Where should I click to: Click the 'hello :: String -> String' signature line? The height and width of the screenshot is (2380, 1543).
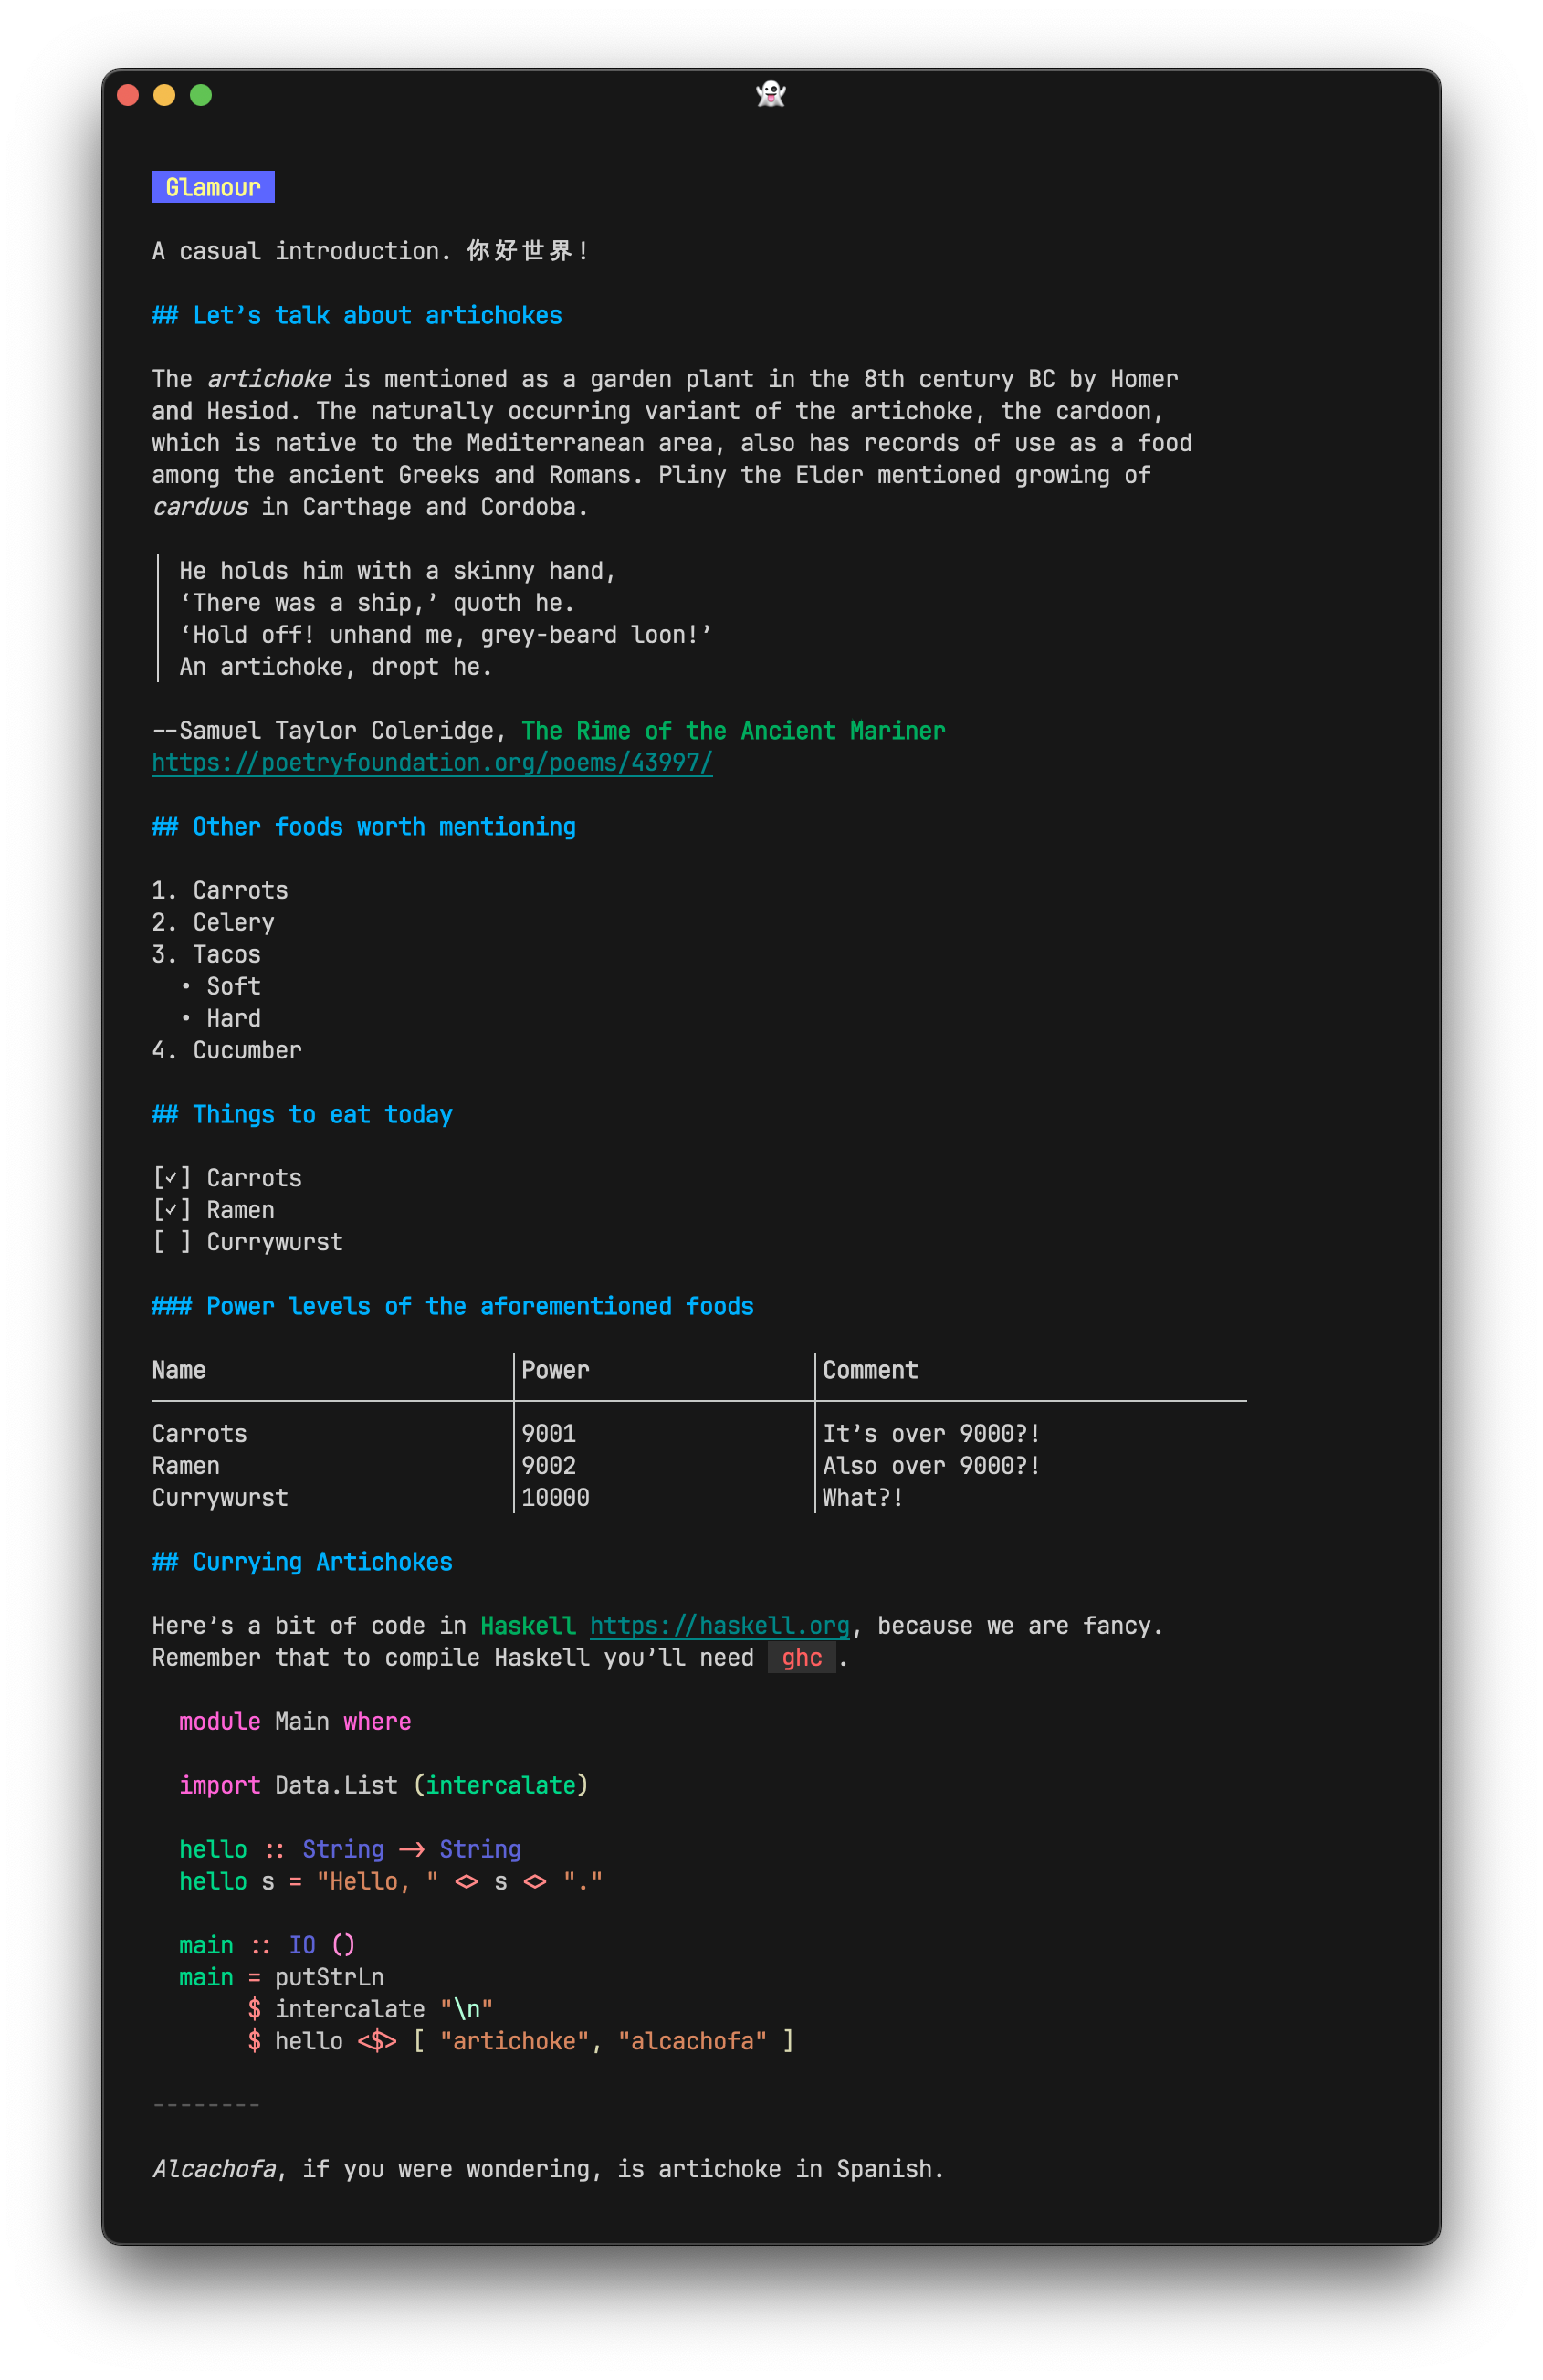click(350, 1850)
